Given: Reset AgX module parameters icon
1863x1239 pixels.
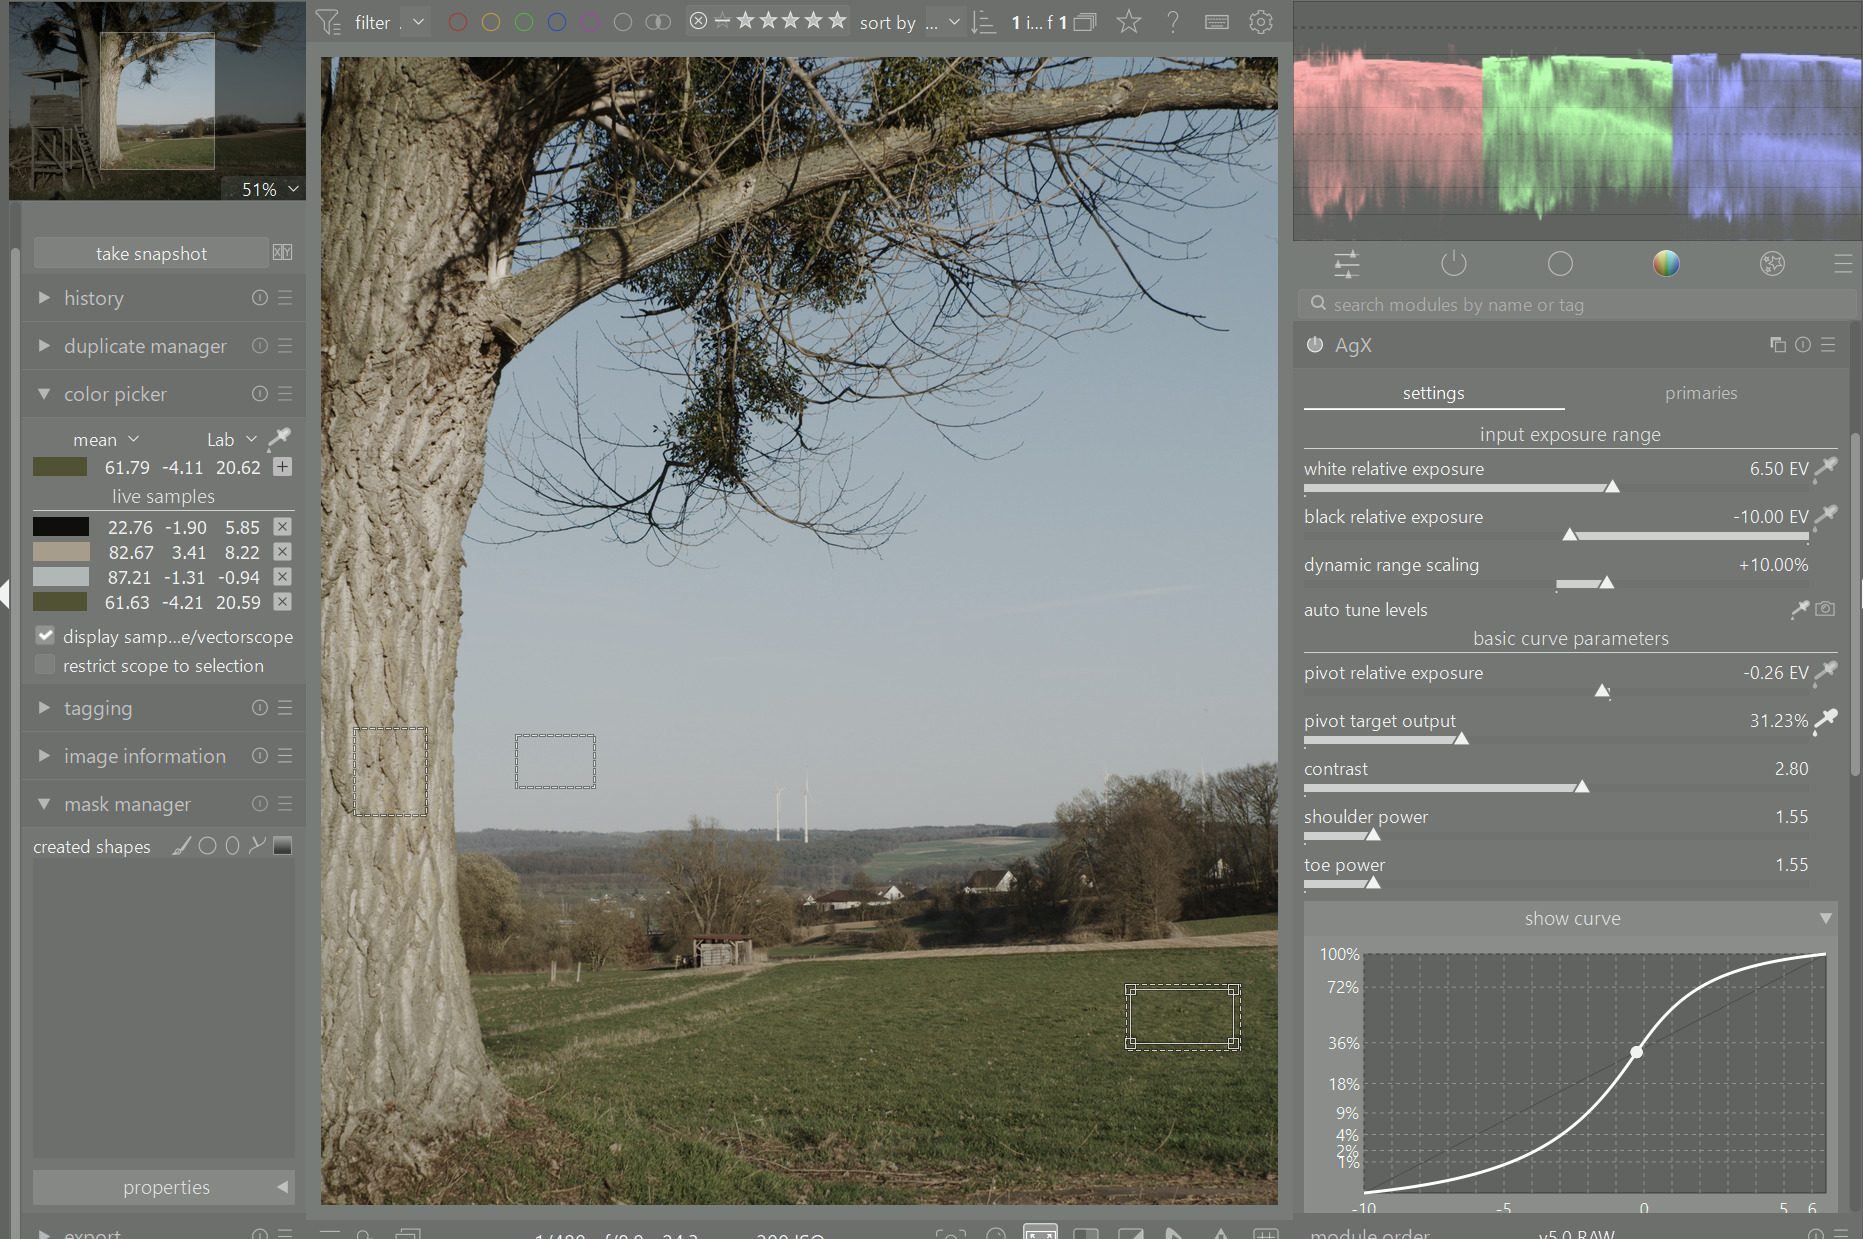Looking at the screenshot, I should (x=1803, y=345).
